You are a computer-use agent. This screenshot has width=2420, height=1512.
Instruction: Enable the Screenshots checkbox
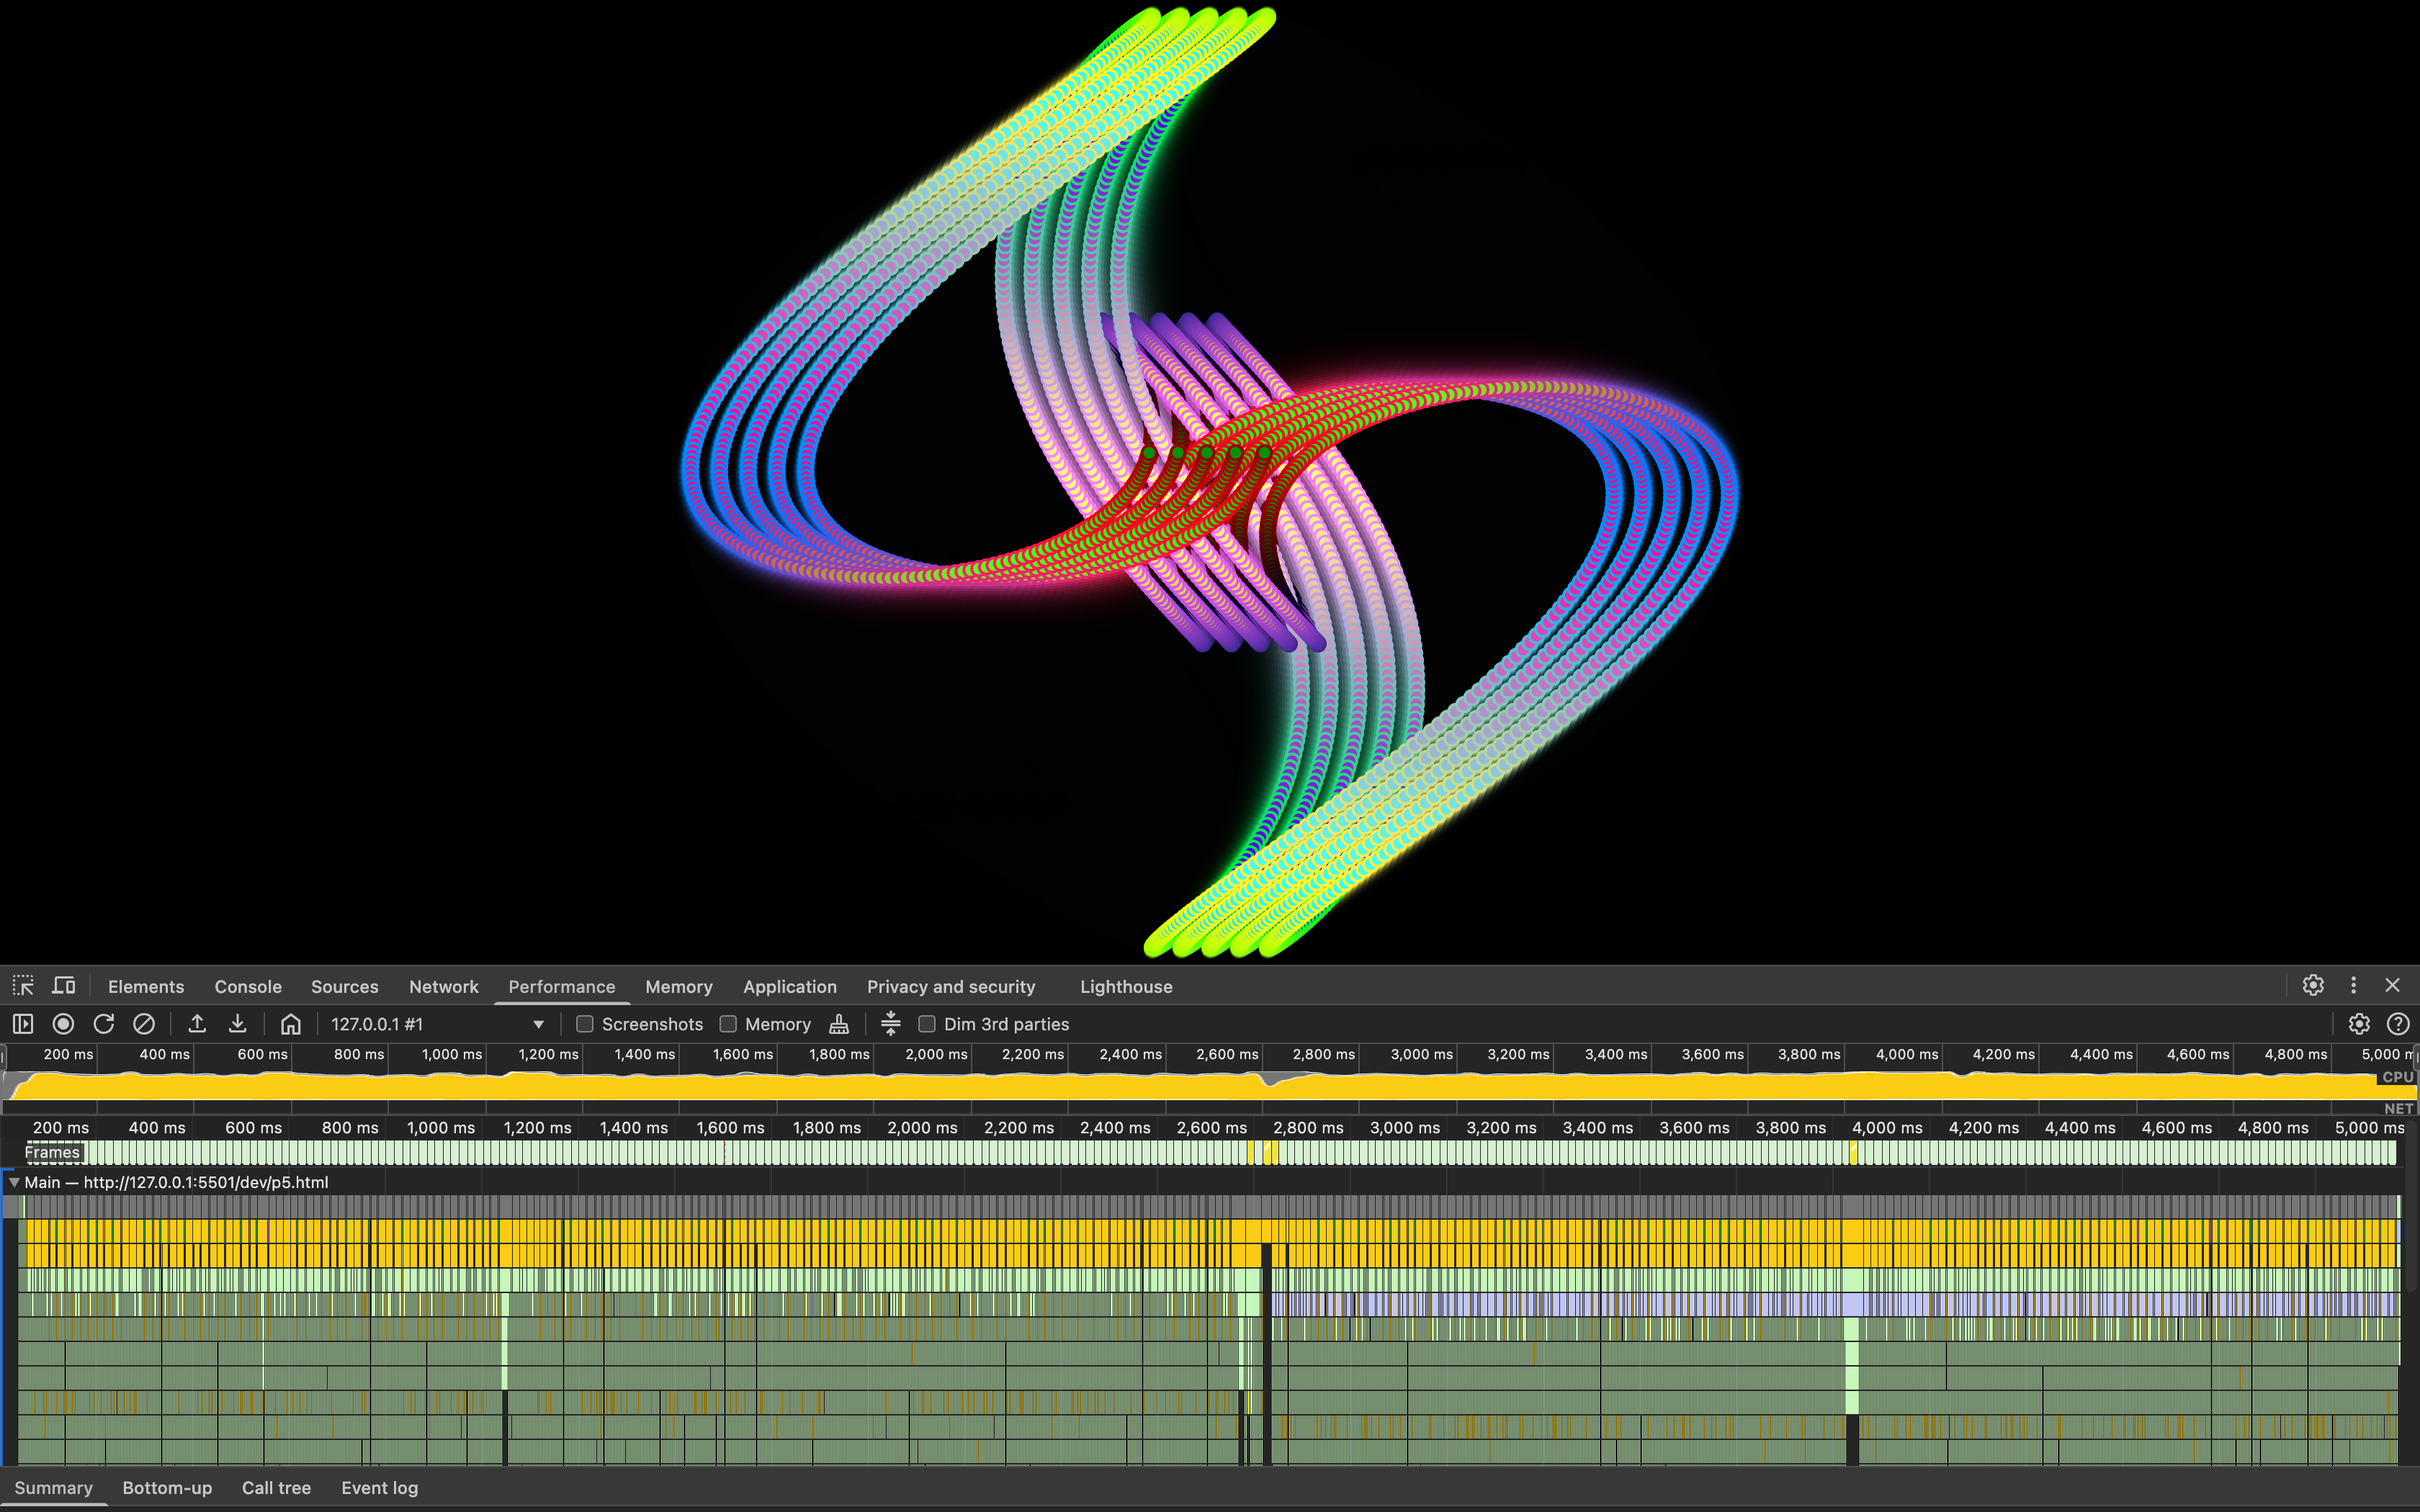click(x=586, y=1024)
